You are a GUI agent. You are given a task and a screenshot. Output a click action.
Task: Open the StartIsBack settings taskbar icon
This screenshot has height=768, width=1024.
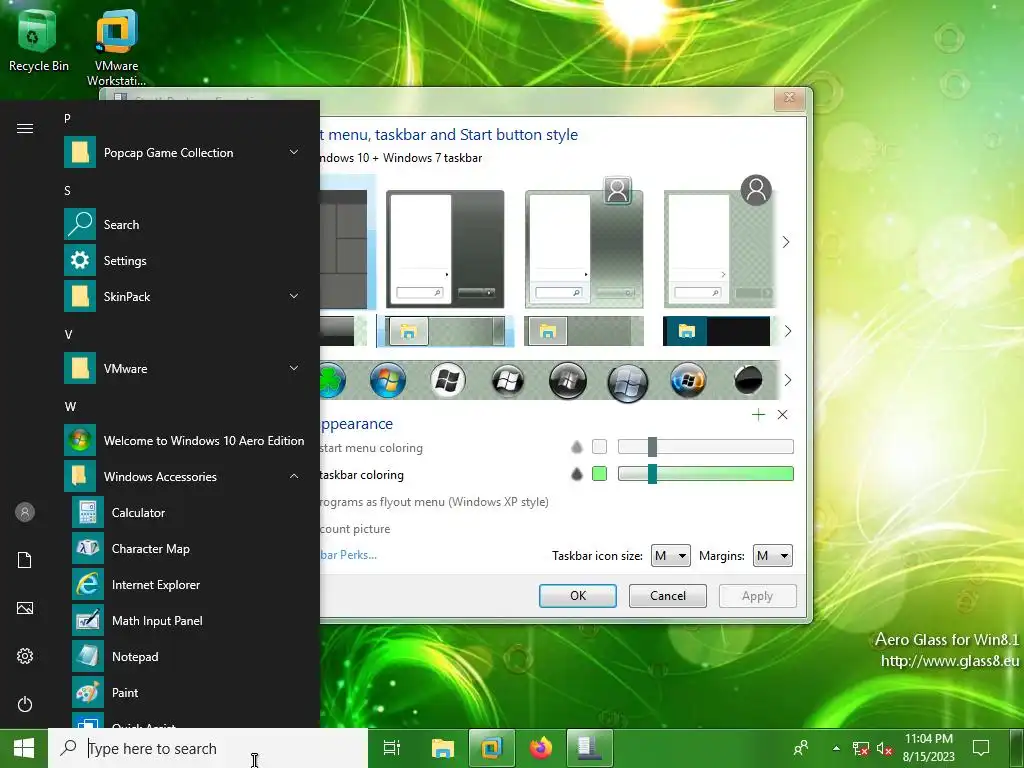pos(590,748)
